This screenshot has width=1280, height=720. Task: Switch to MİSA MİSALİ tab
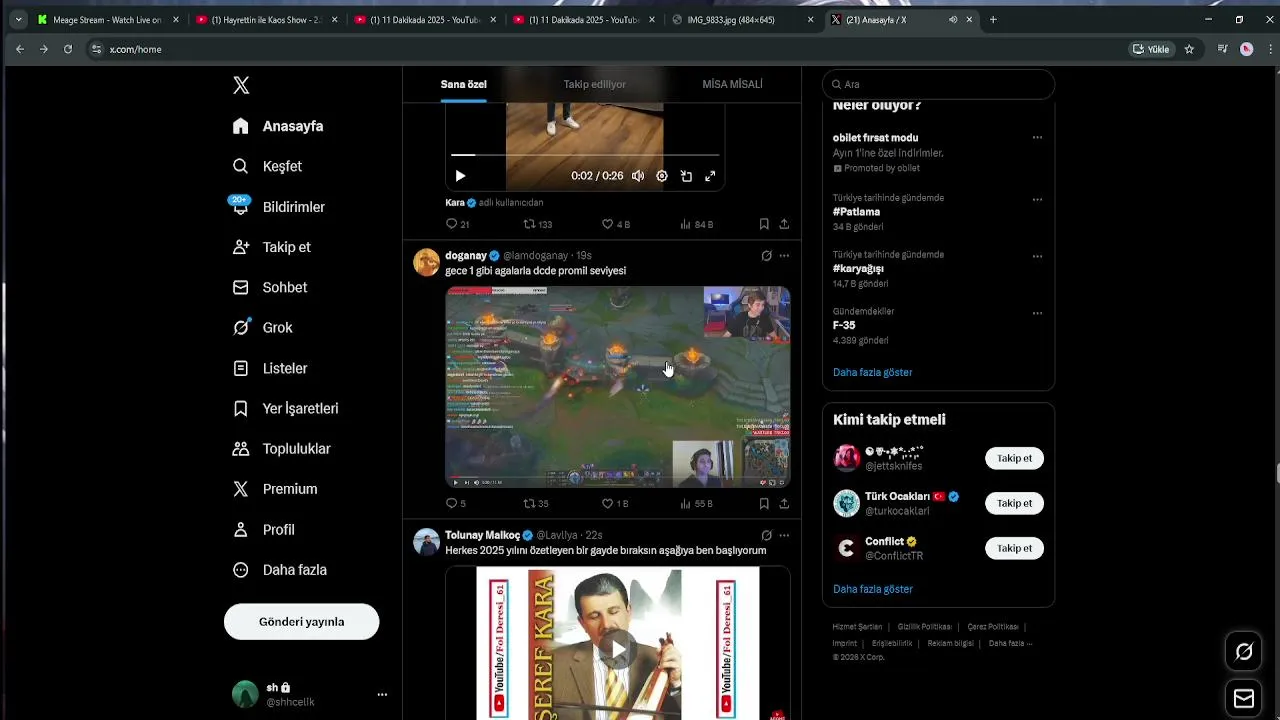click(x=732, y=84)
